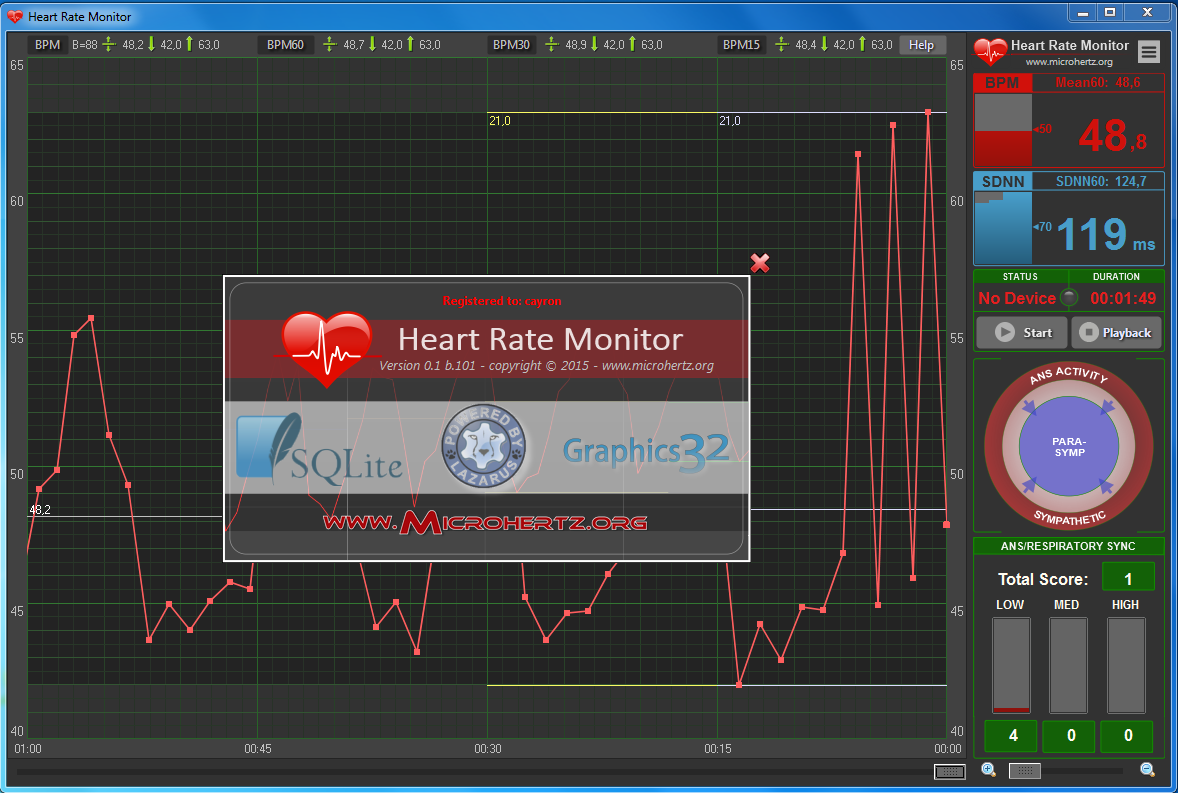Click the 48,7 mean value for BPM60

(x=354, y=45)
